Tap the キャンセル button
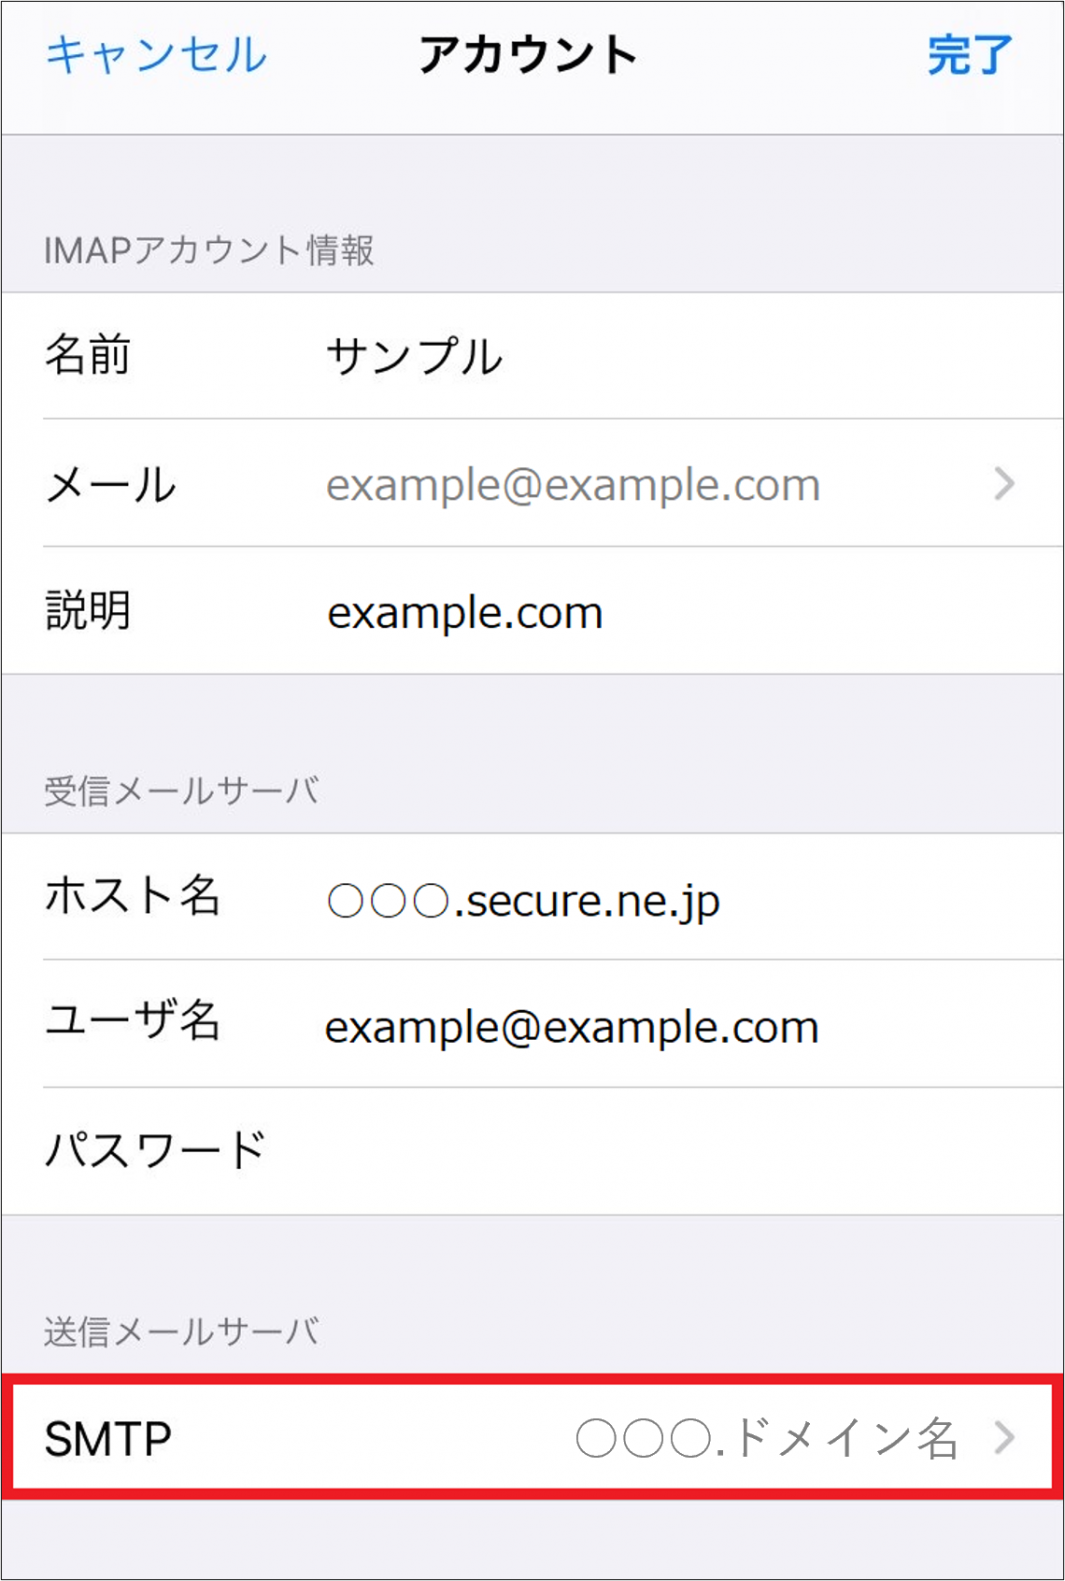Image resolution: width=1065 pixels, height=1581 pixels. tap(156, 55)
